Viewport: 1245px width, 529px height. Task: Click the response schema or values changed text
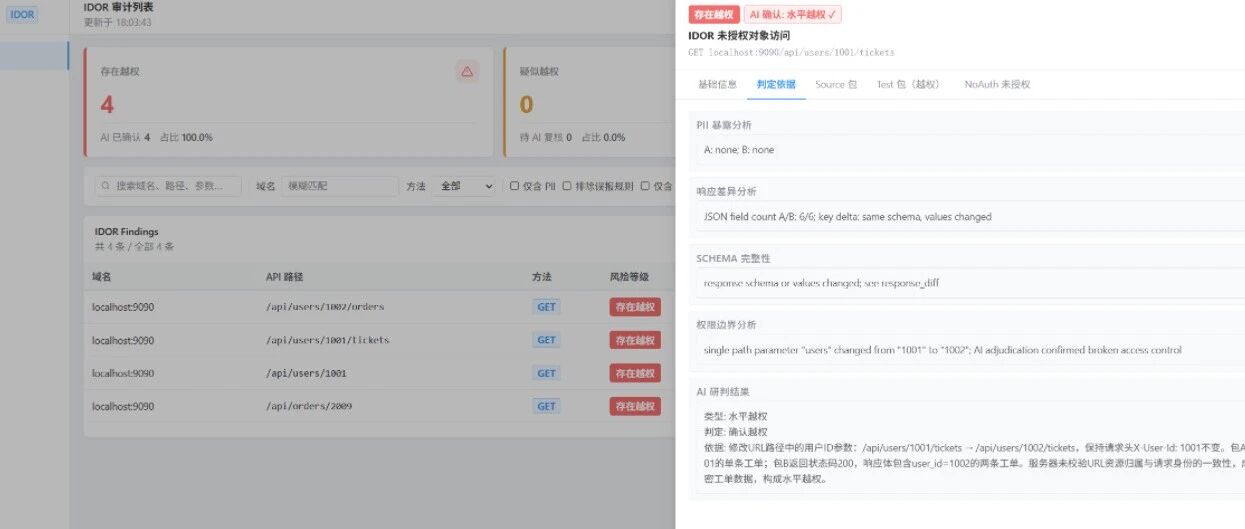[821, 283]
